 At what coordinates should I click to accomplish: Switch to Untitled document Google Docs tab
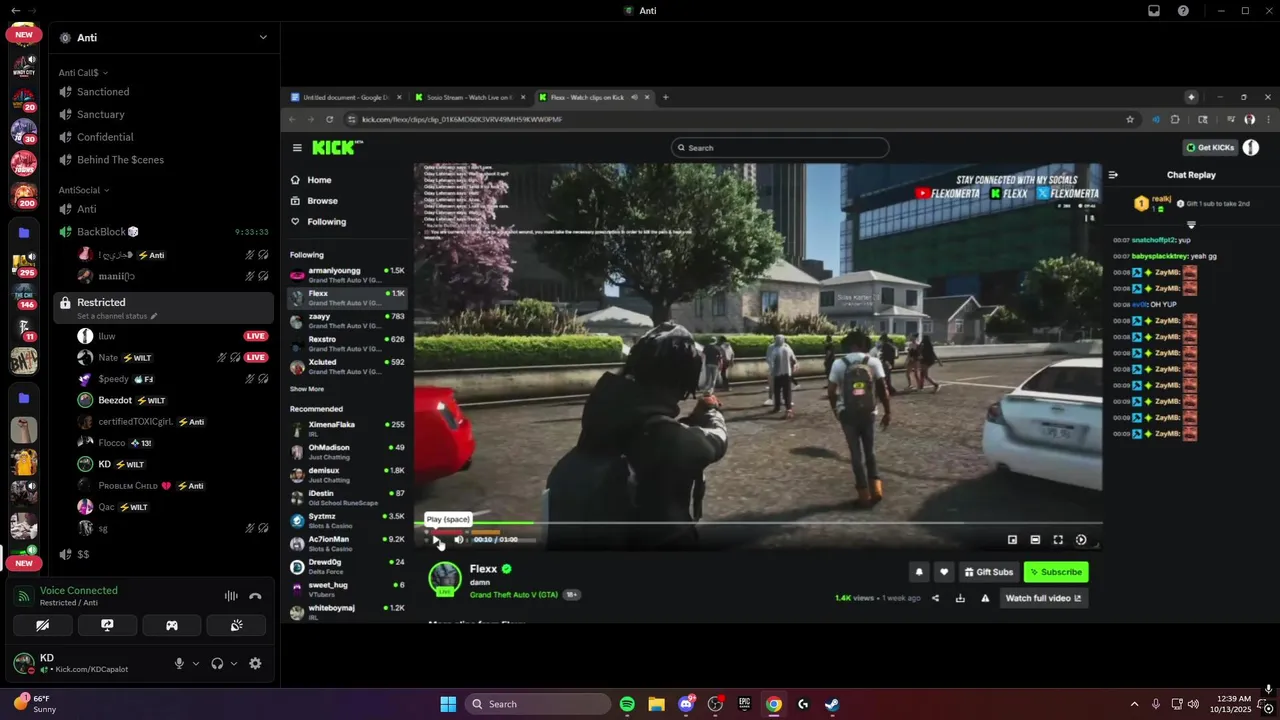click(x=346, y=97)
